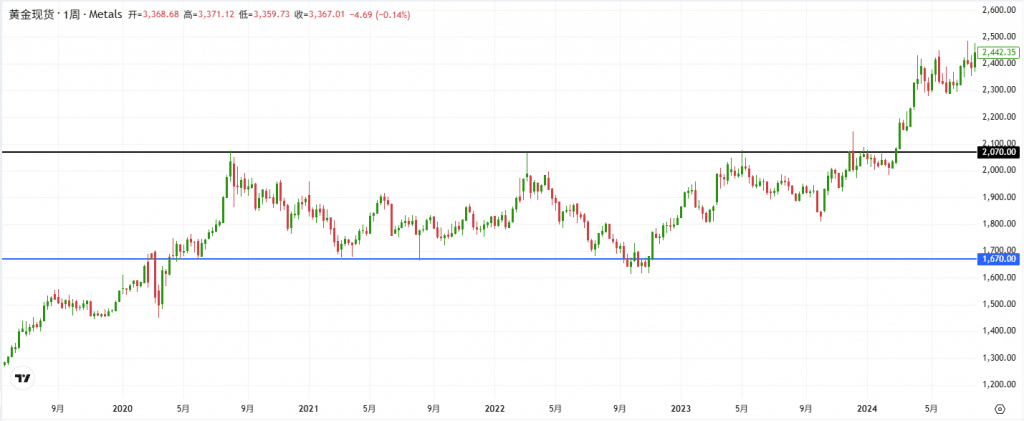
Task: Click the 2,070.00 black price label
Action: 998,152
